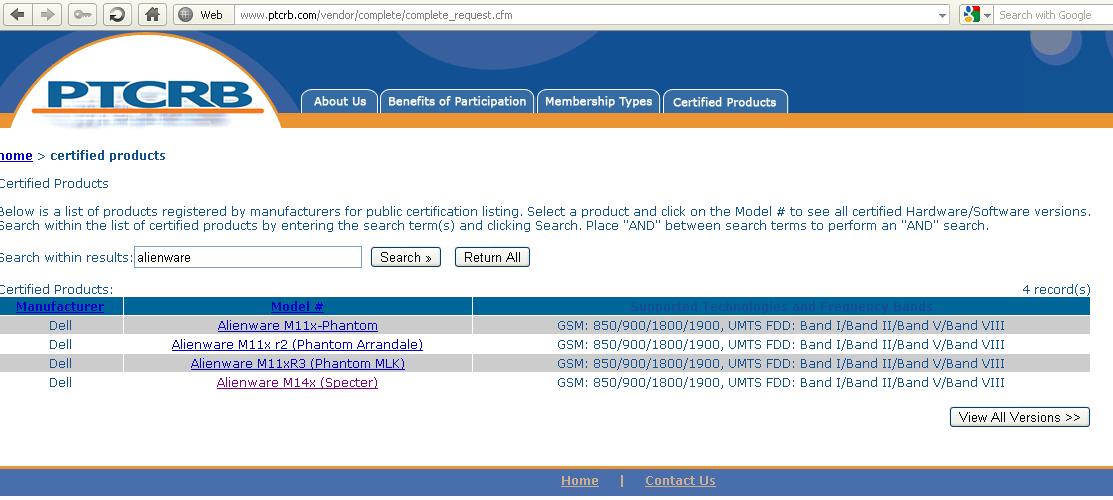Click the PTCRB logo
Viewport: 1113px width, 500px height.
pos(150,97)
